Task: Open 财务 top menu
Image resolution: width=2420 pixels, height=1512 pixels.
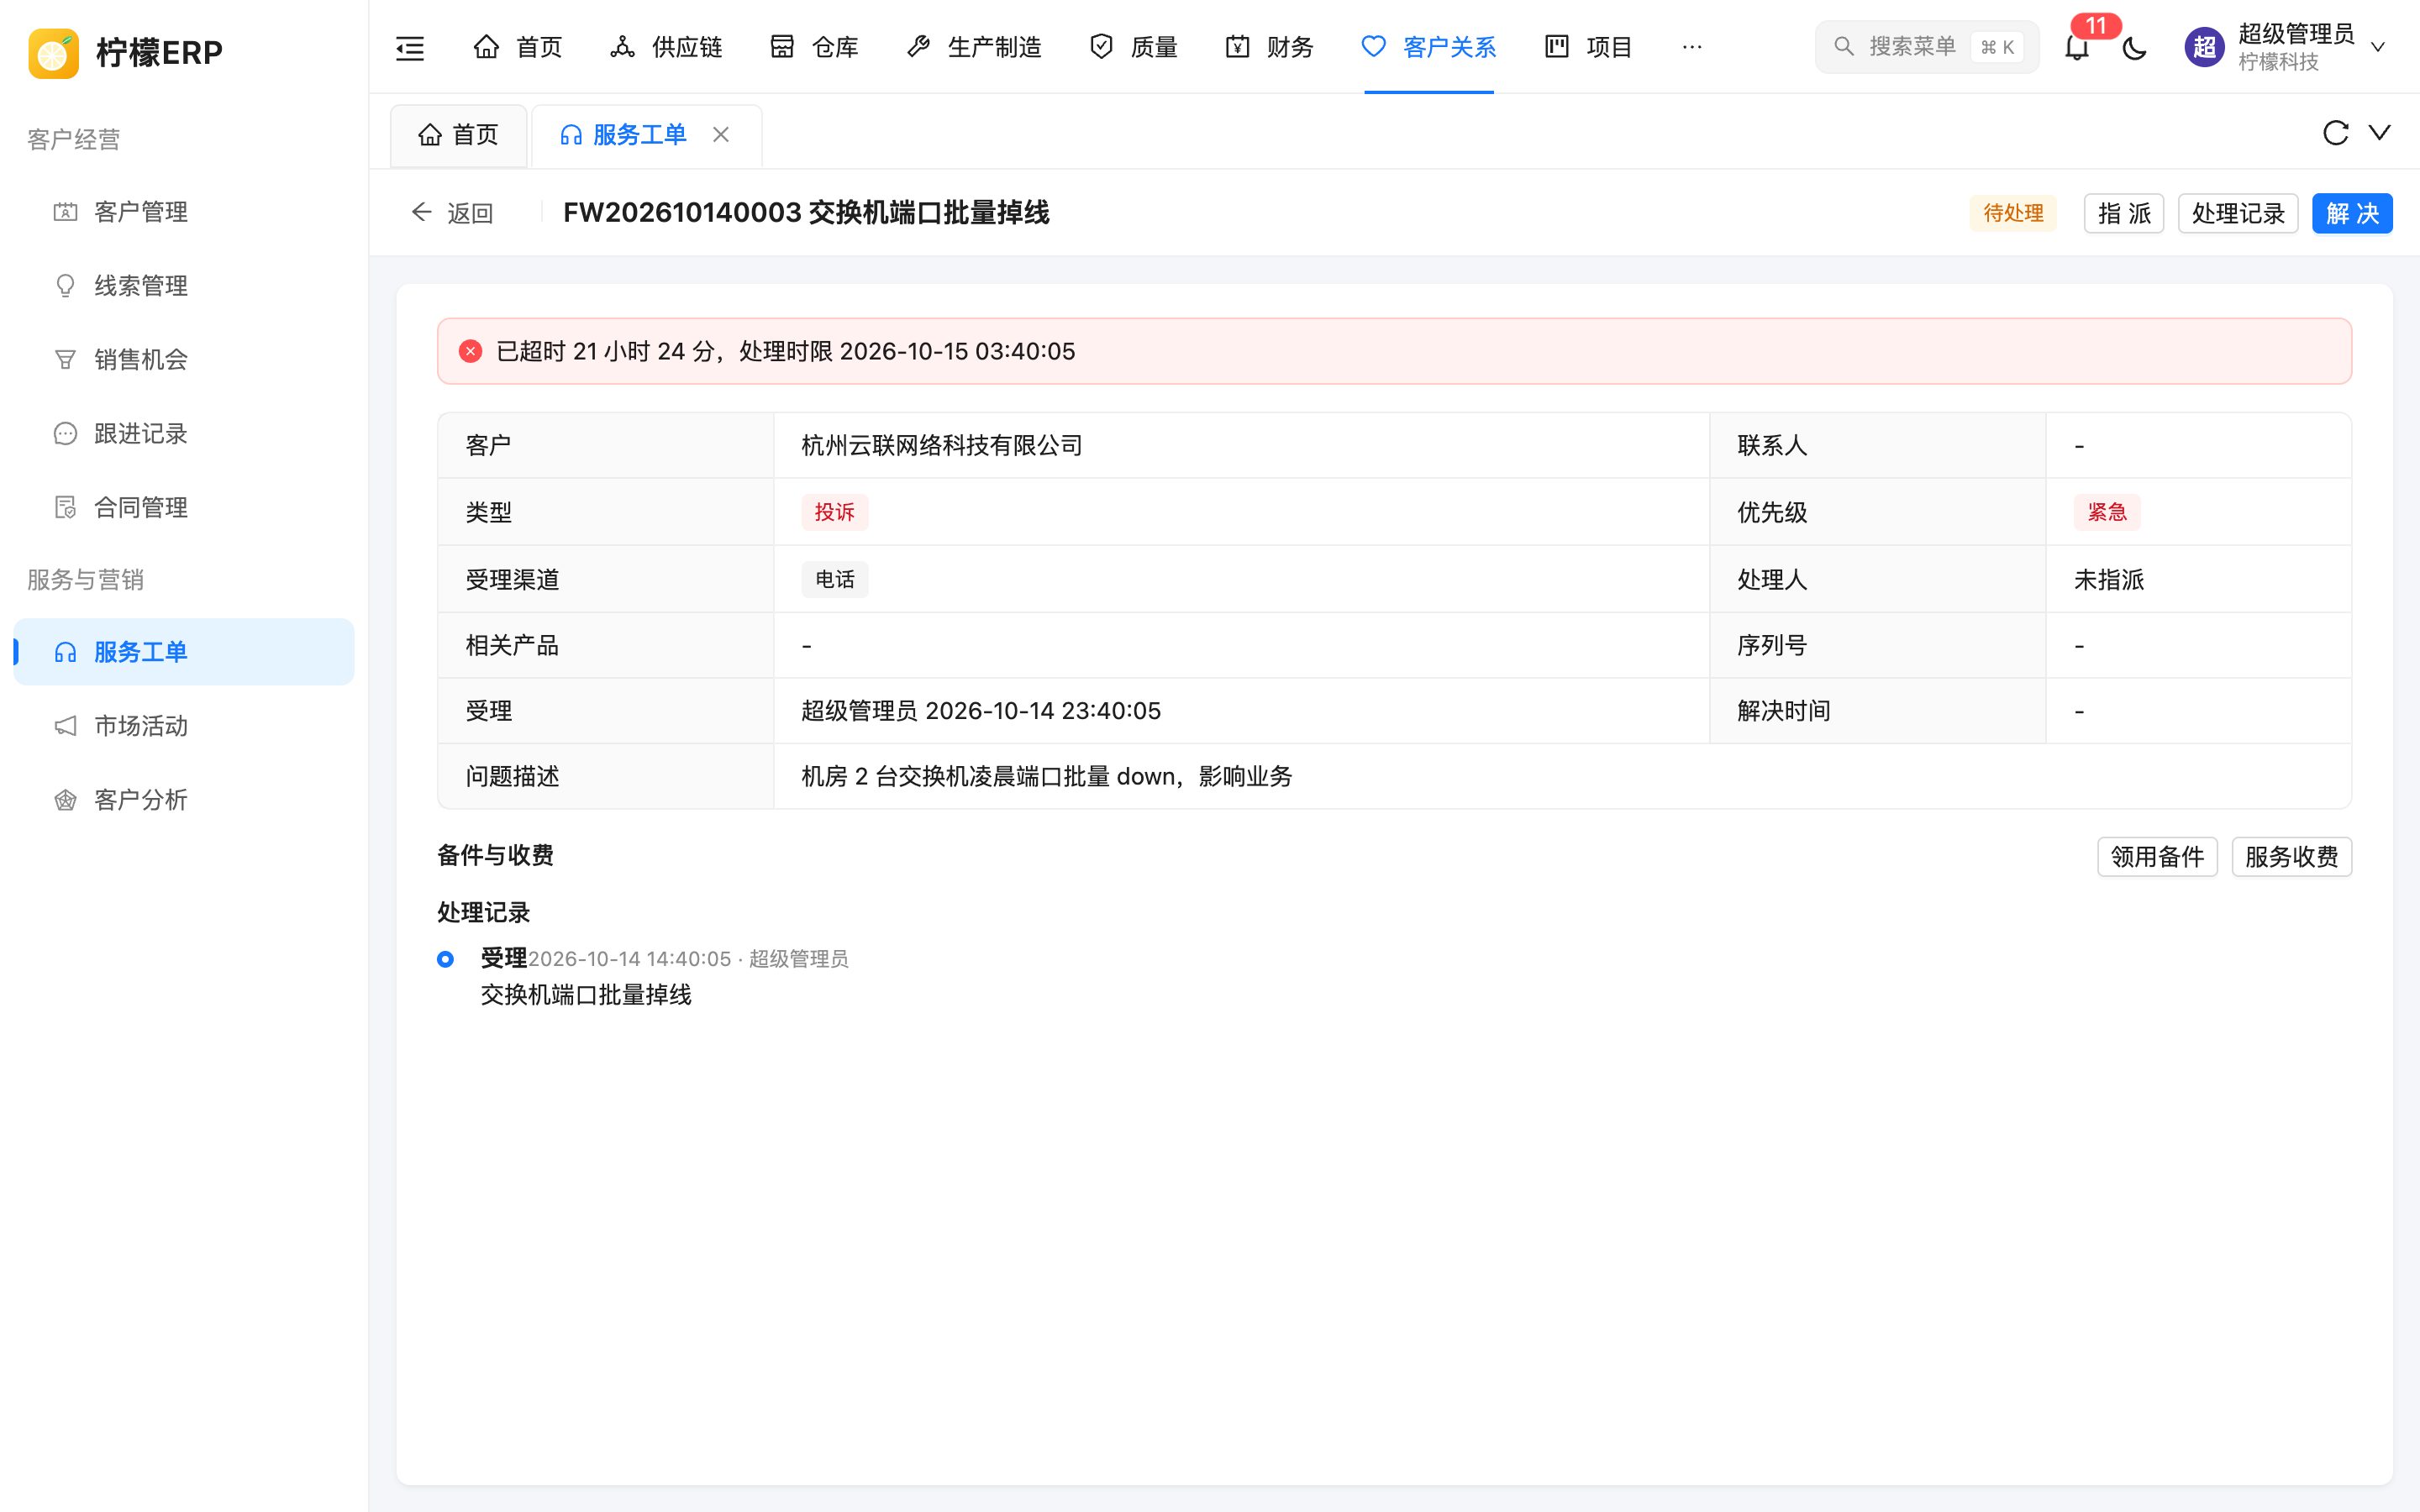Action: coord(1269,47)
